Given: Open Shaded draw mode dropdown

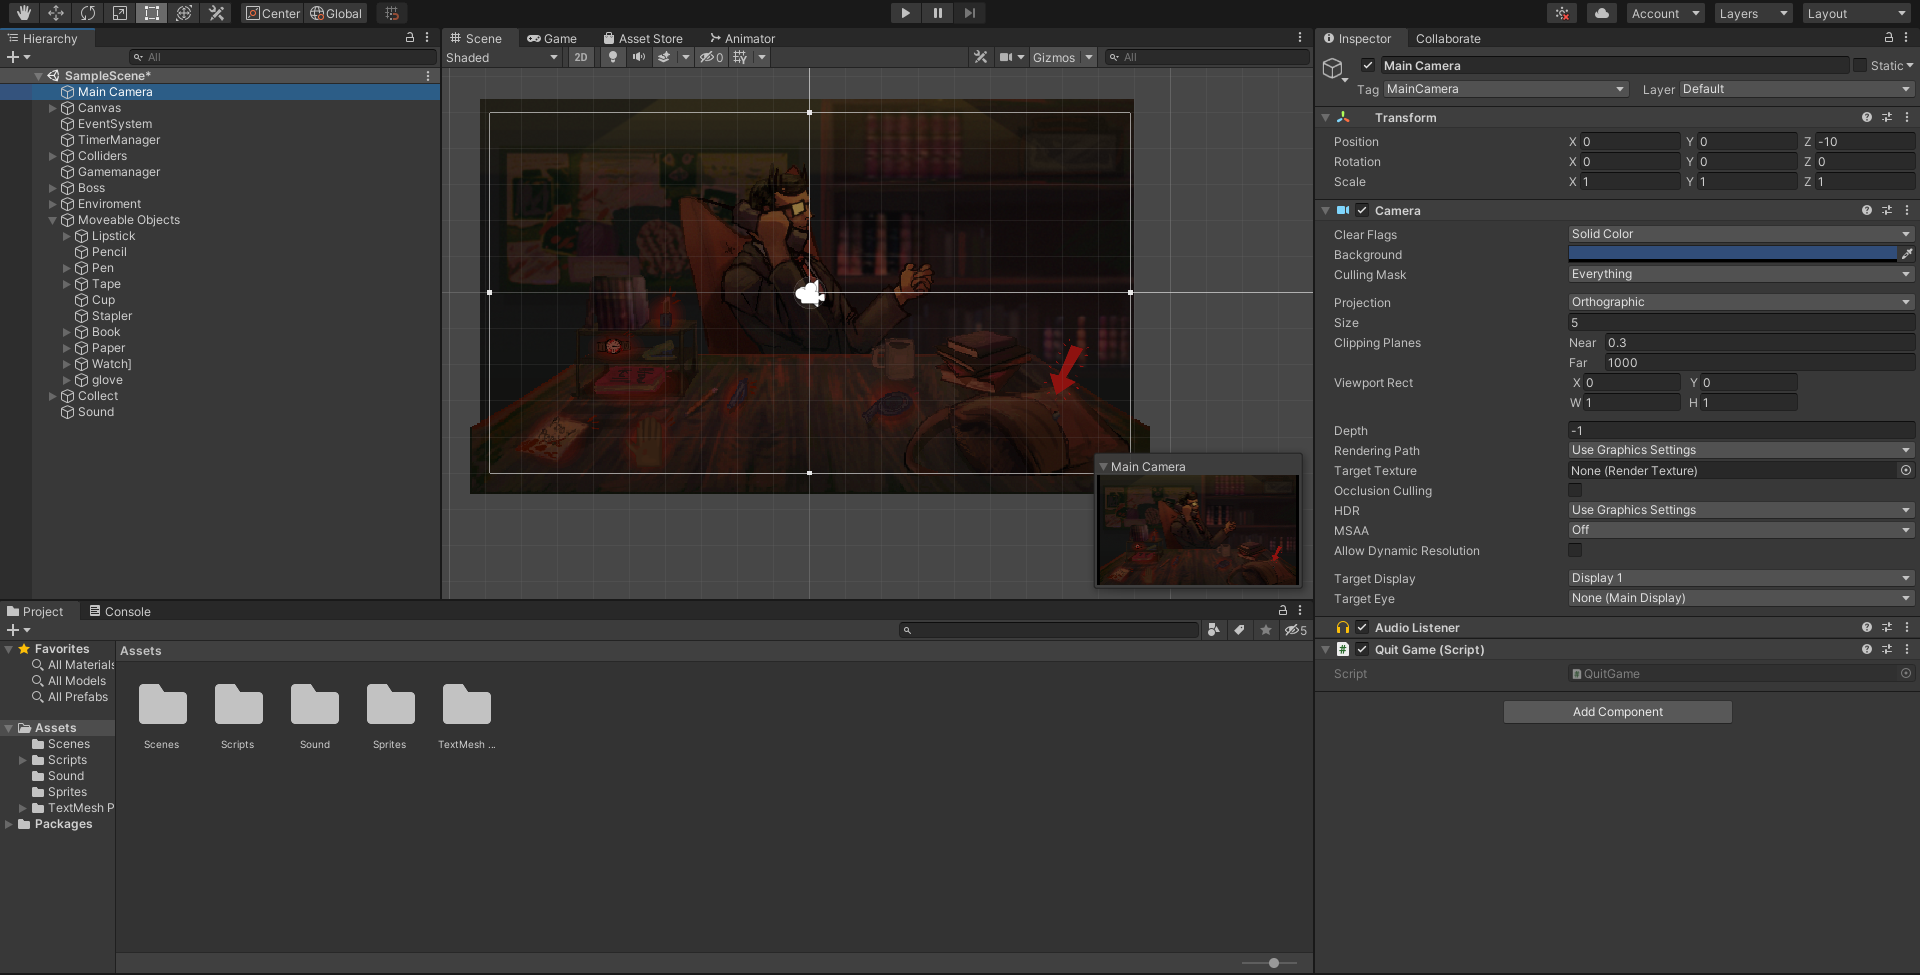Looking at the screenshot, I should click(x=502, y=57).
